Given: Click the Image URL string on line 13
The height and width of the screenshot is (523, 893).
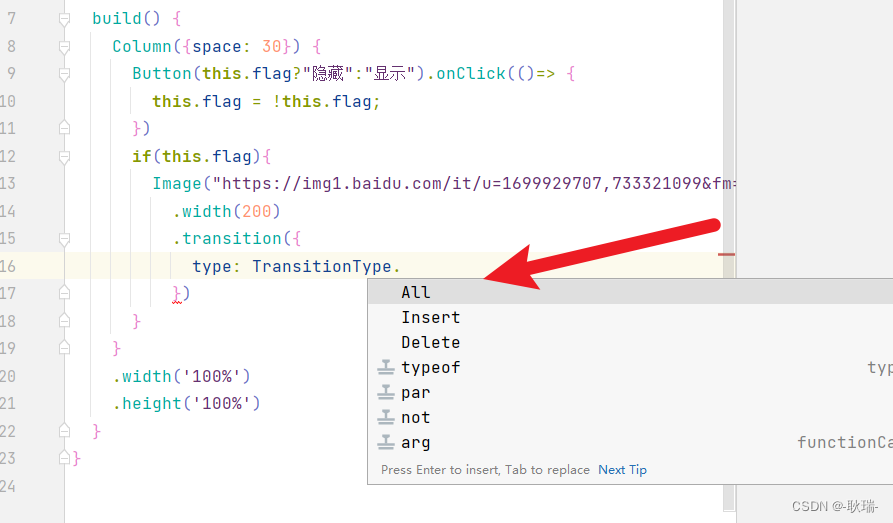Looking at the screenshot, I should 474,183.
